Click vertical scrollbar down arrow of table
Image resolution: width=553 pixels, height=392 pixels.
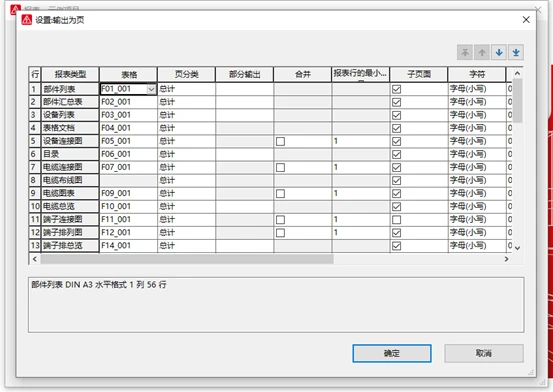coord(517,248)
